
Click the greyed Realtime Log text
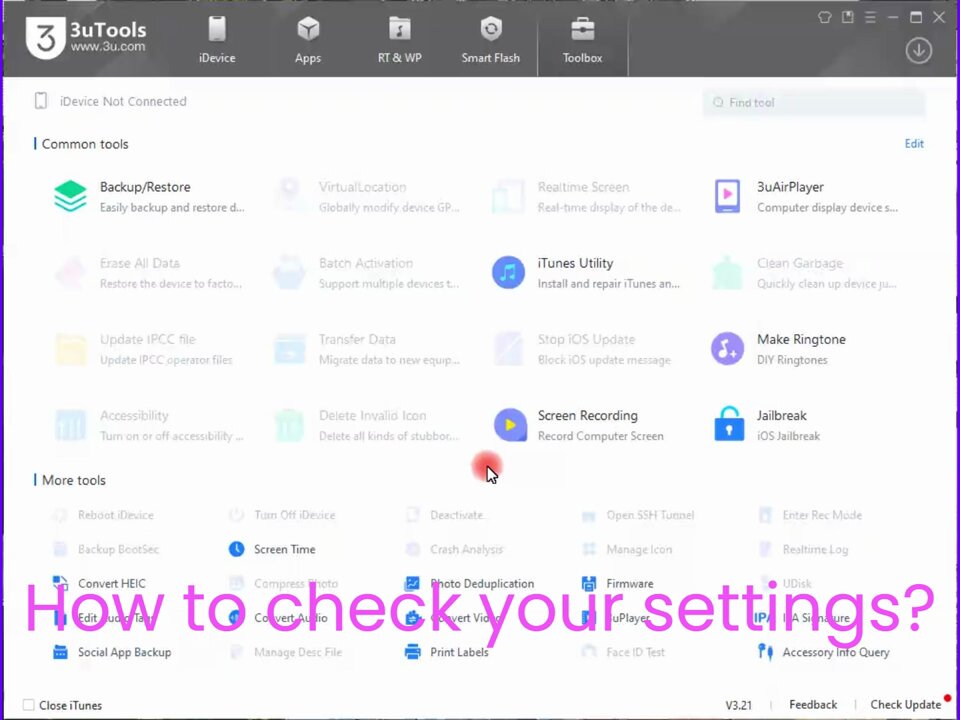pos(815,549)
